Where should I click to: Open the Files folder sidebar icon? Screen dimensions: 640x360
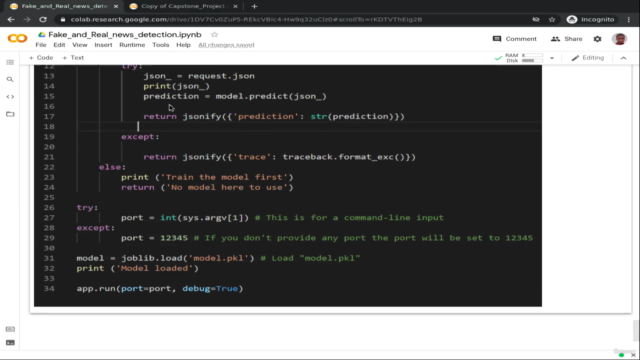pos(10,114)
